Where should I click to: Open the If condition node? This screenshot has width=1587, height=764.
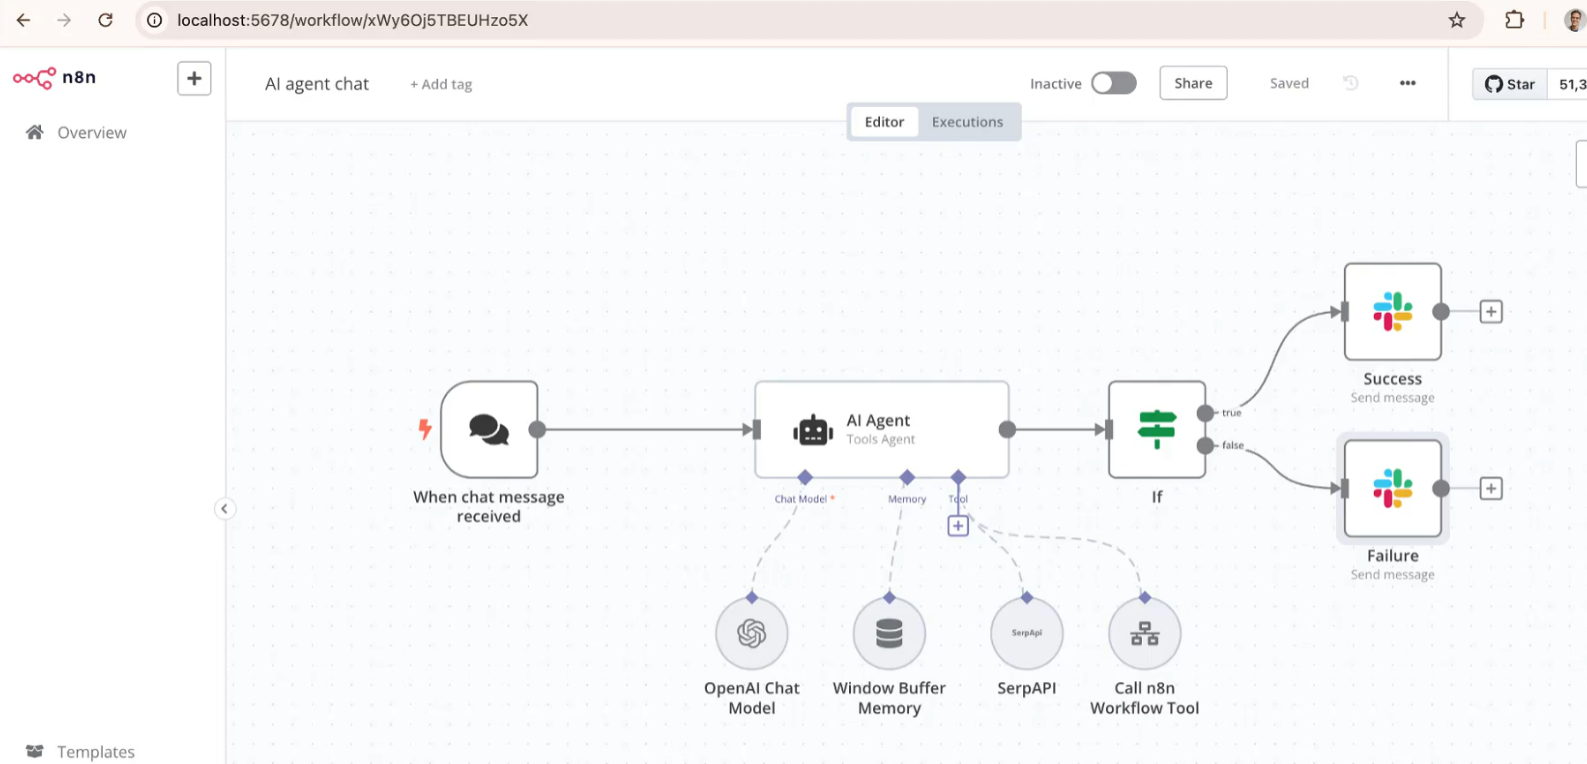pos(1157,430)
